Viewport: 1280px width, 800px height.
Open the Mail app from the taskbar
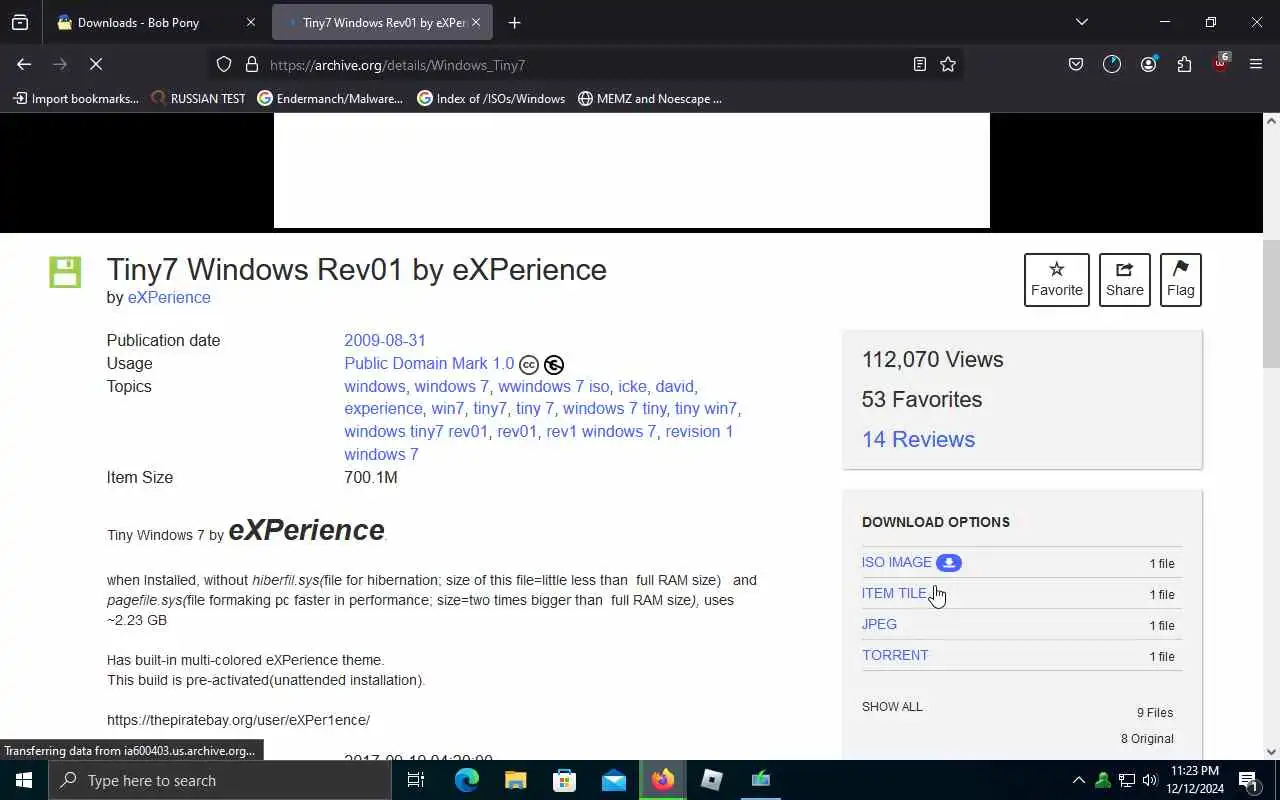pyautogui.click(x=614, y=780)
